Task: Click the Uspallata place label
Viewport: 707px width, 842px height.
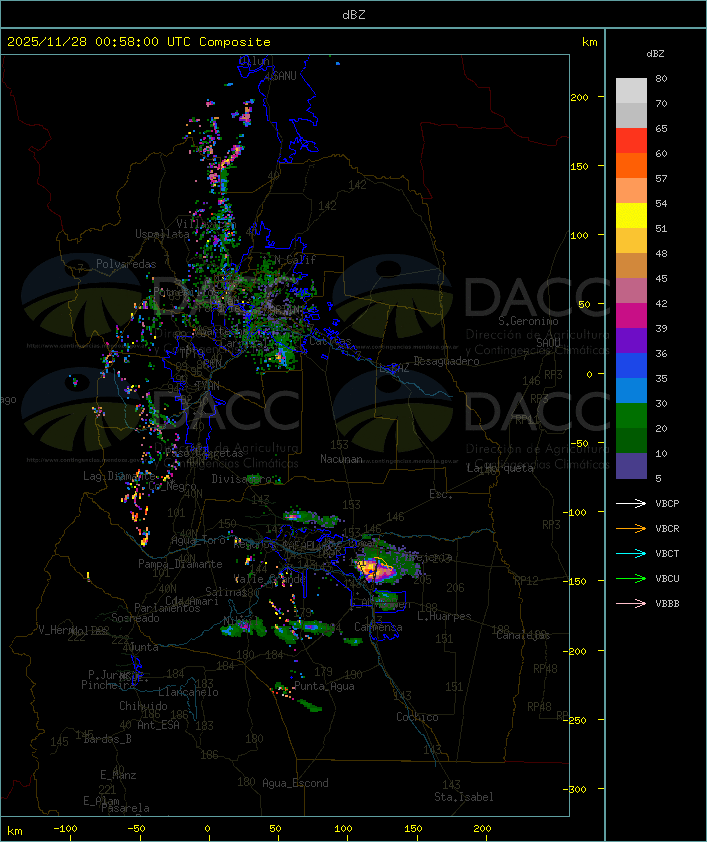Action: [x=162, y=234]
